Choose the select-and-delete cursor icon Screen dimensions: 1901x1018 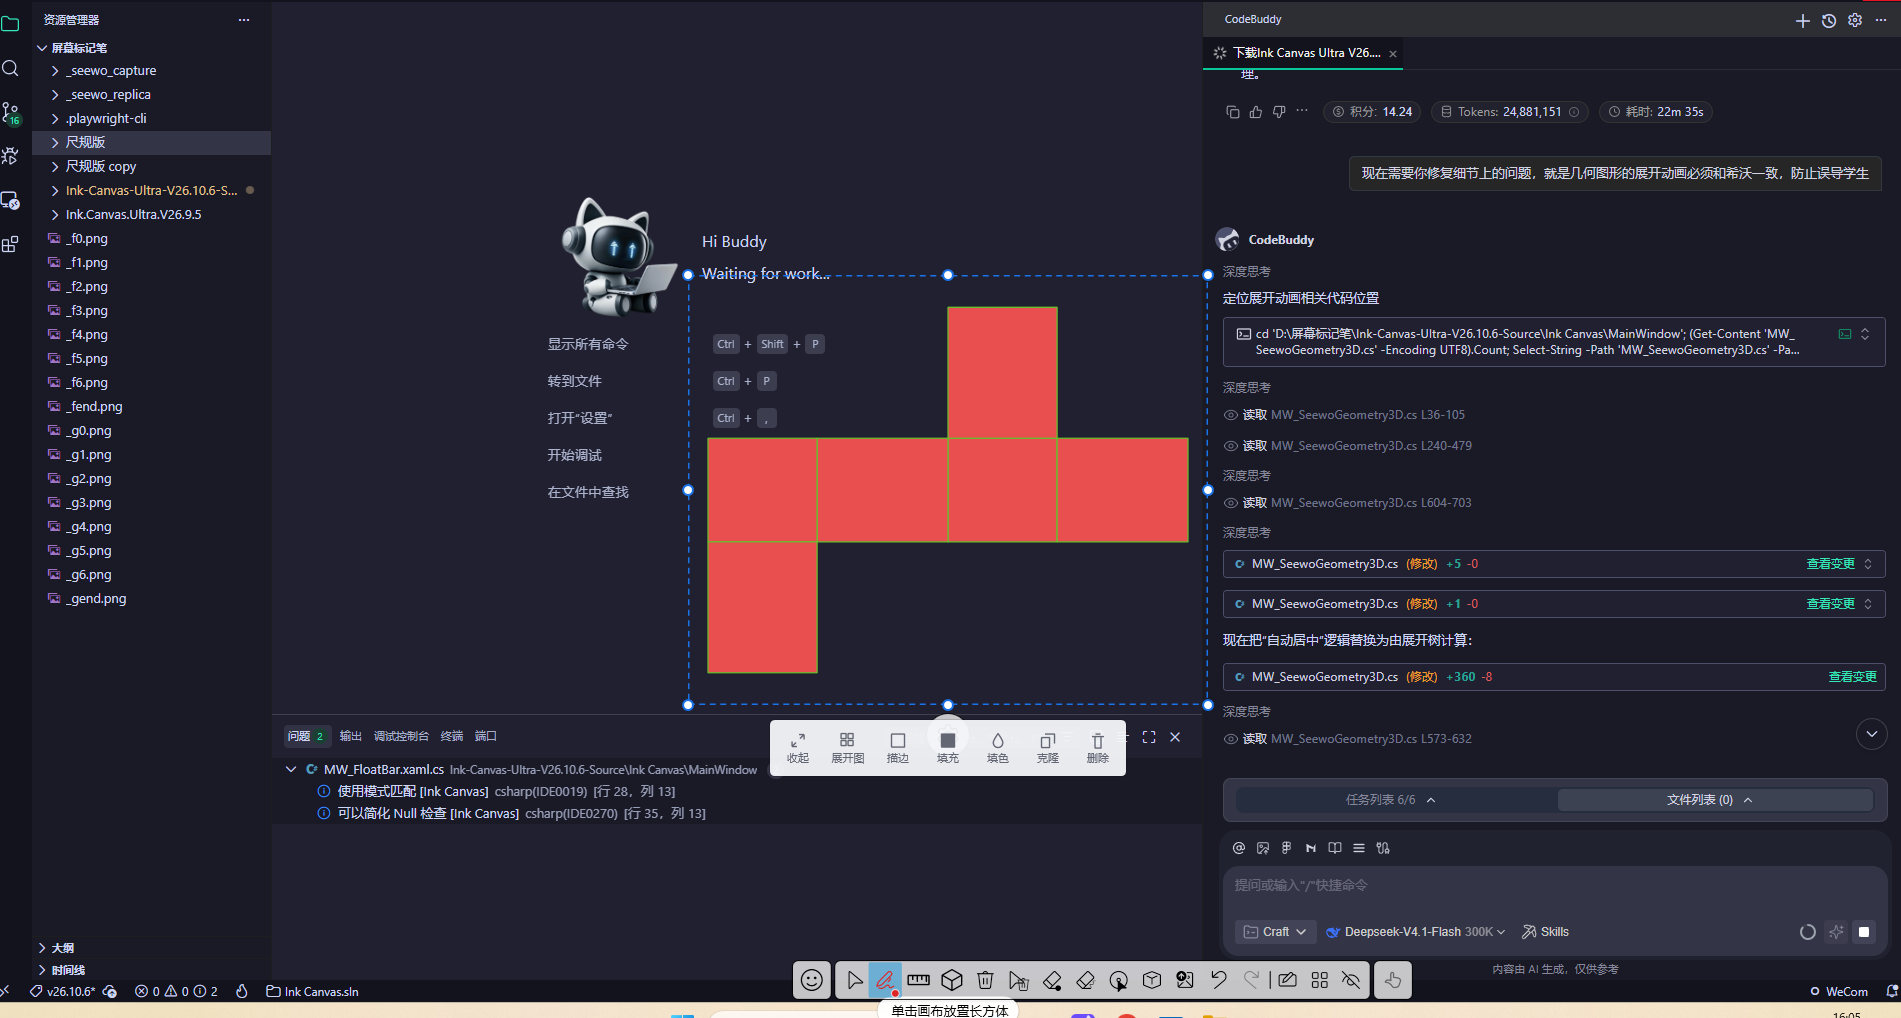pyautogui.click(x=1018, y=980)
